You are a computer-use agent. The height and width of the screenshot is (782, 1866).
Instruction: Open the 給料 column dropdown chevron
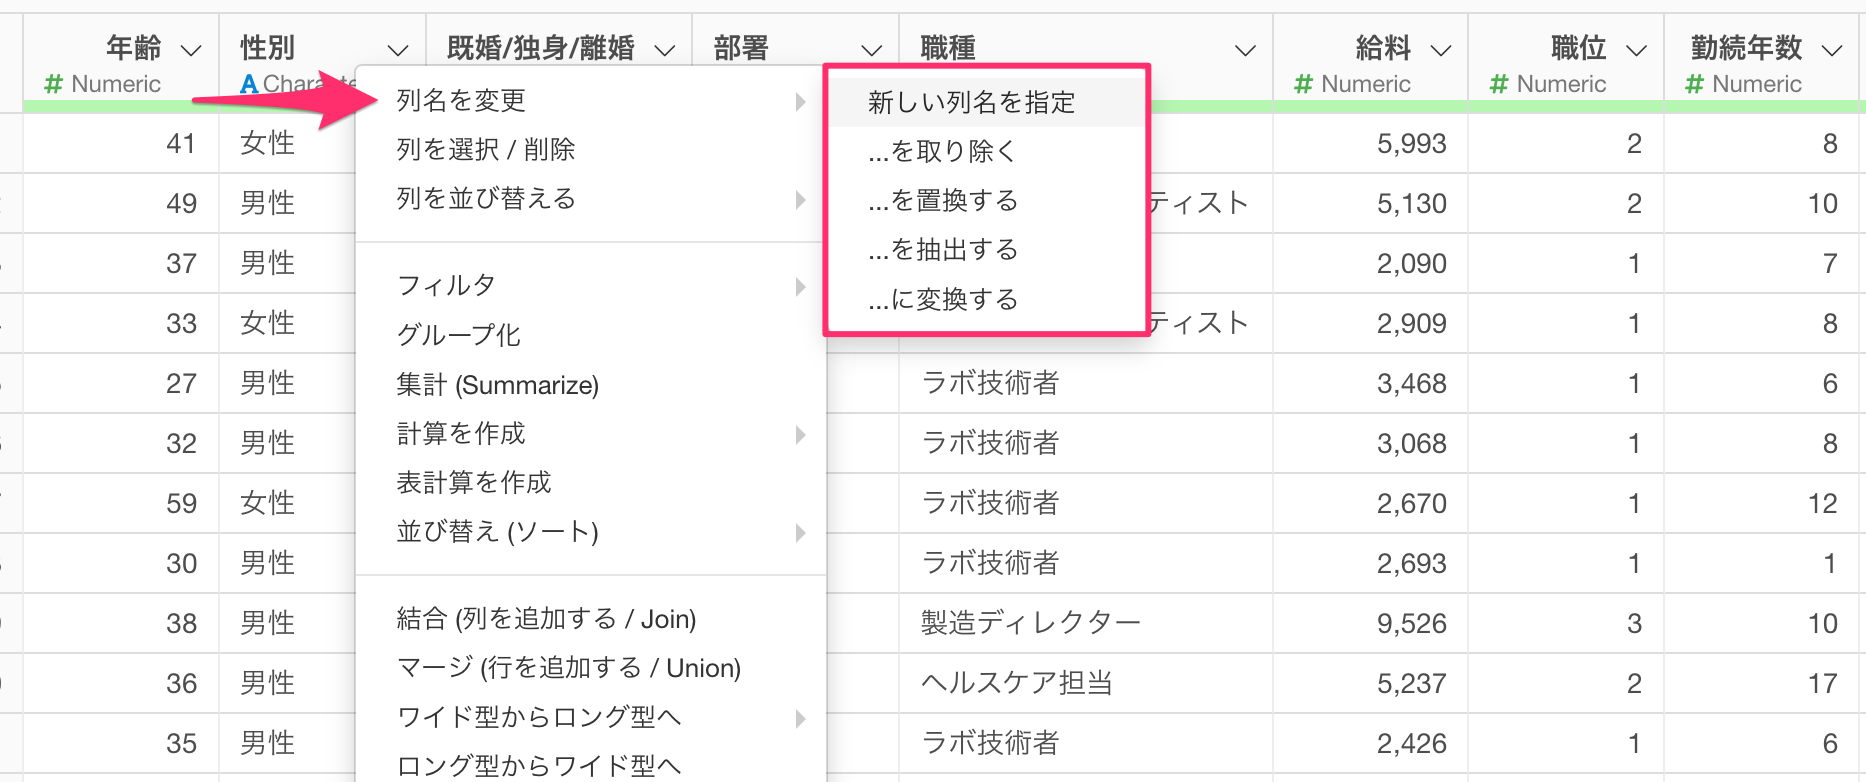(x=1441, y=50)
